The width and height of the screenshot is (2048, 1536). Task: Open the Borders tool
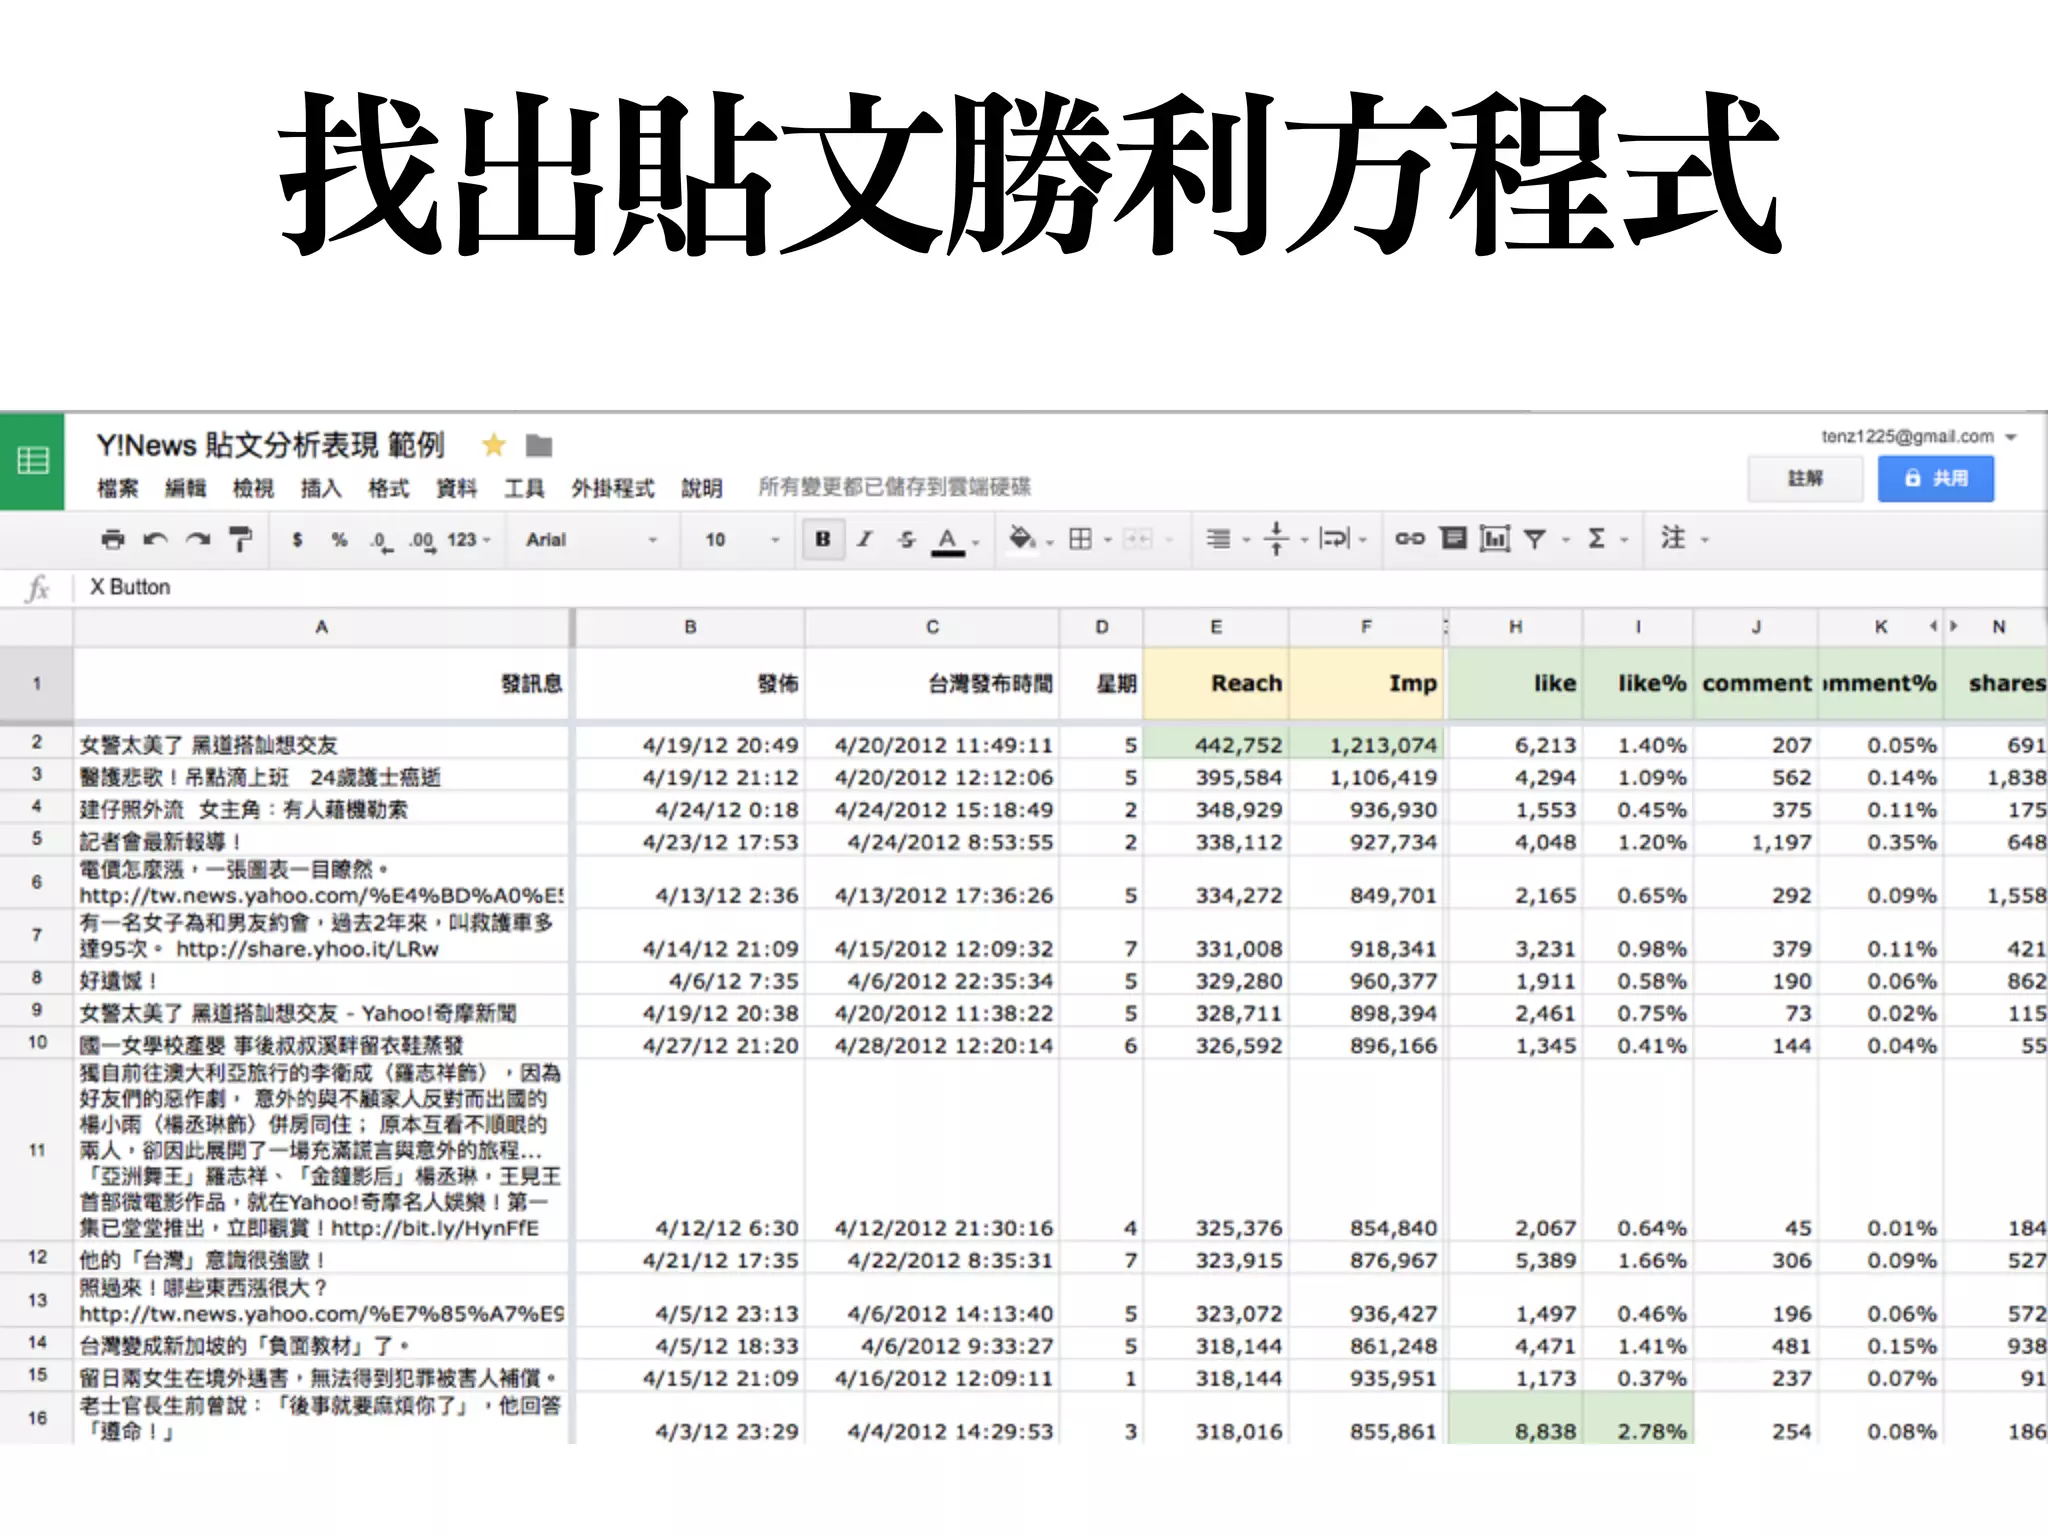point(1080,539)
